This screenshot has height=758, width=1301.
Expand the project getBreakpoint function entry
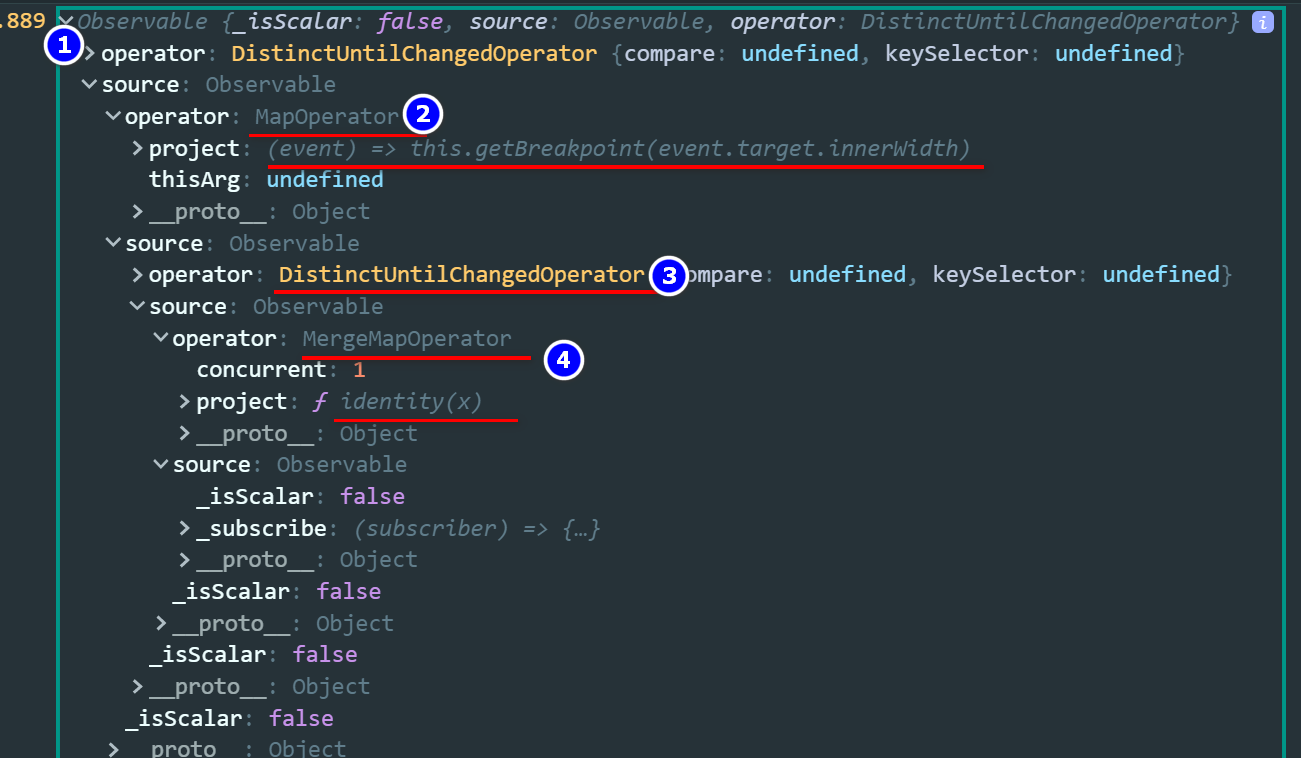point(137,149)
